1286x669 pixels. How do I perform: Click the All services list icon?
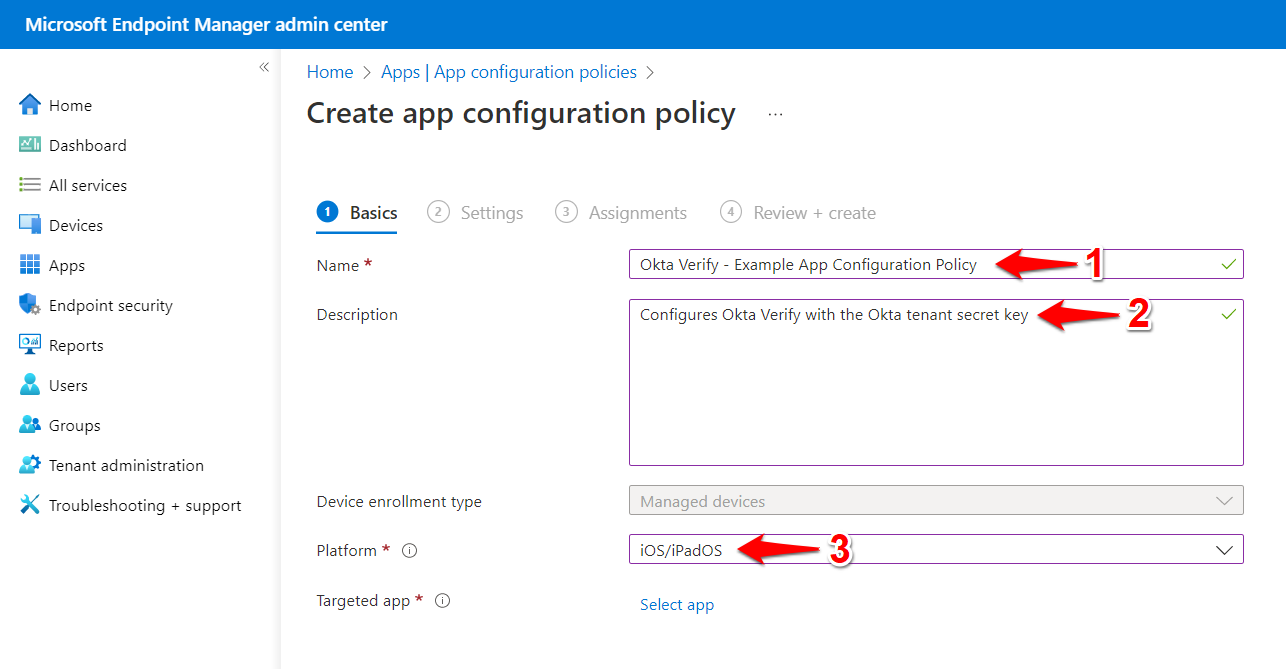pos(30,185)
